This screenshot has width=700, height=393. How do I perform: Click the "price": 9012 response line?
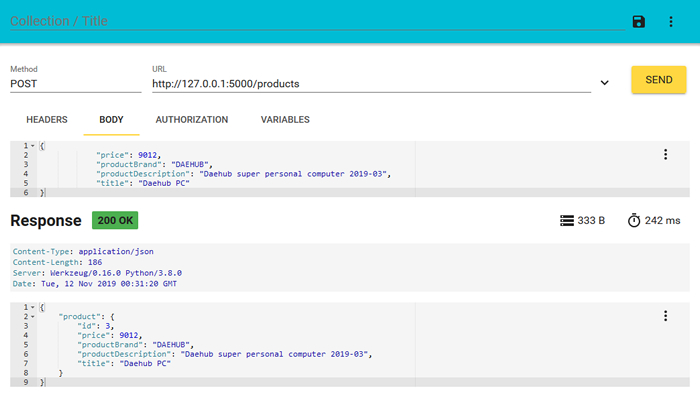coord(109,335)
